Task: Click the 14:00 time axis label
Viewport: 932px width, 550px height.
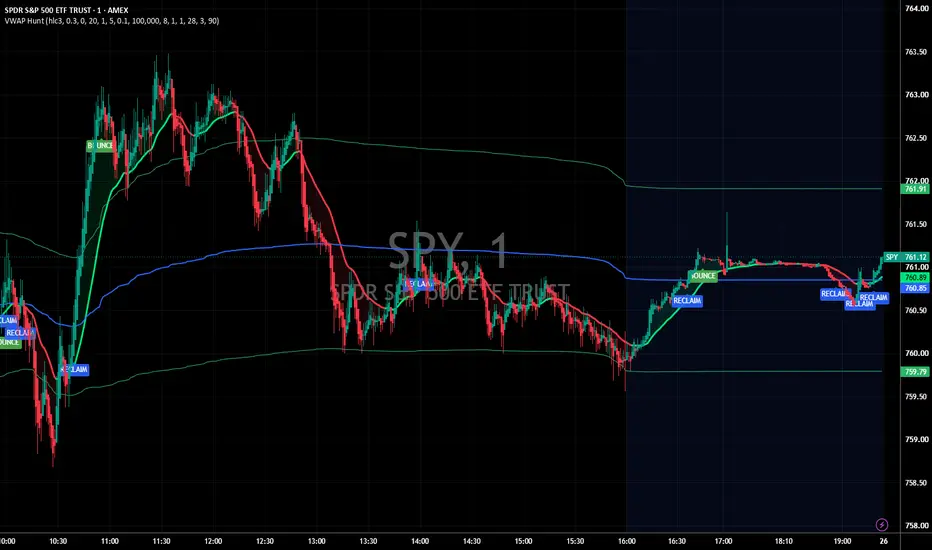Action: click(x=420, y=541)
